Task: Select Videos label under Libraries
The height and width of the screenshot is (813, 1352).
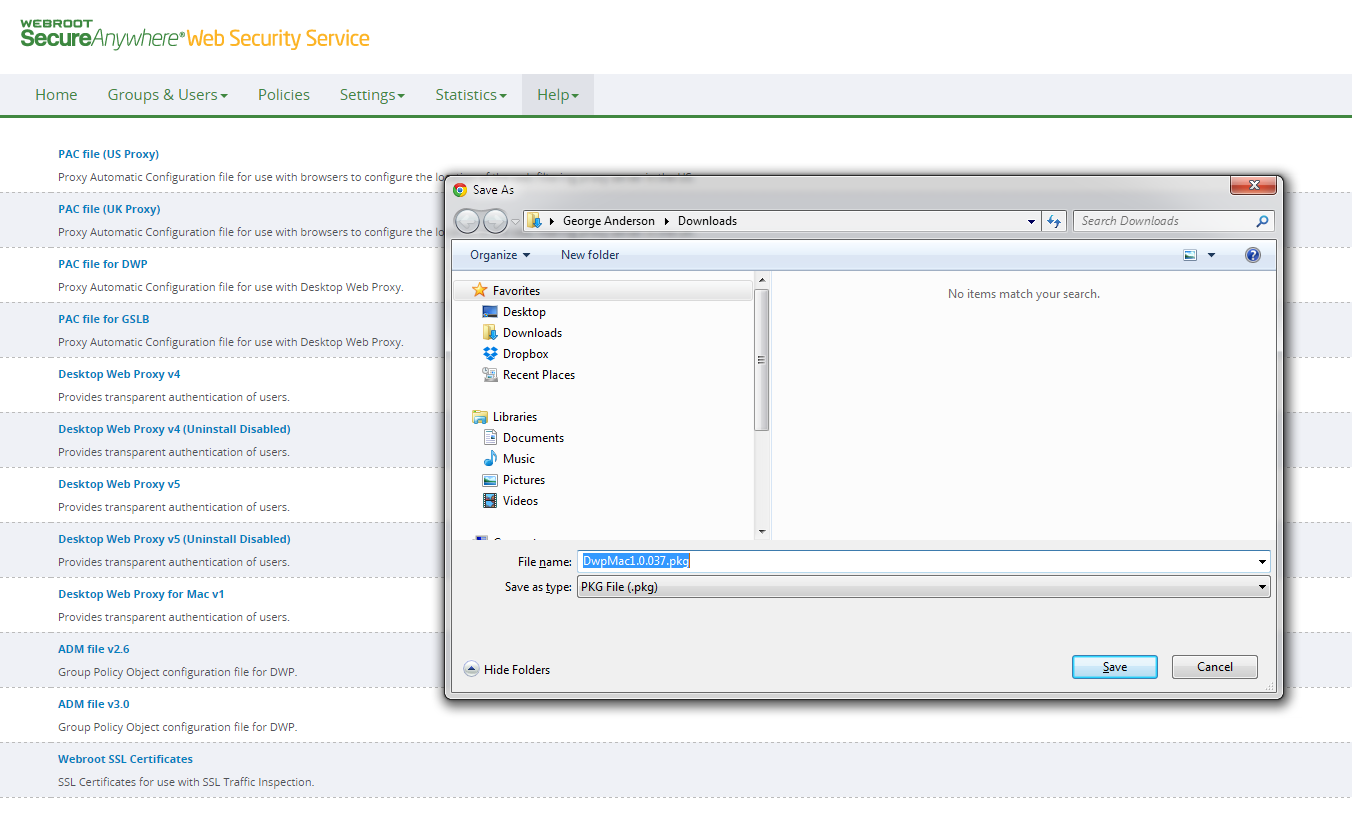Action: pos(520,501)
